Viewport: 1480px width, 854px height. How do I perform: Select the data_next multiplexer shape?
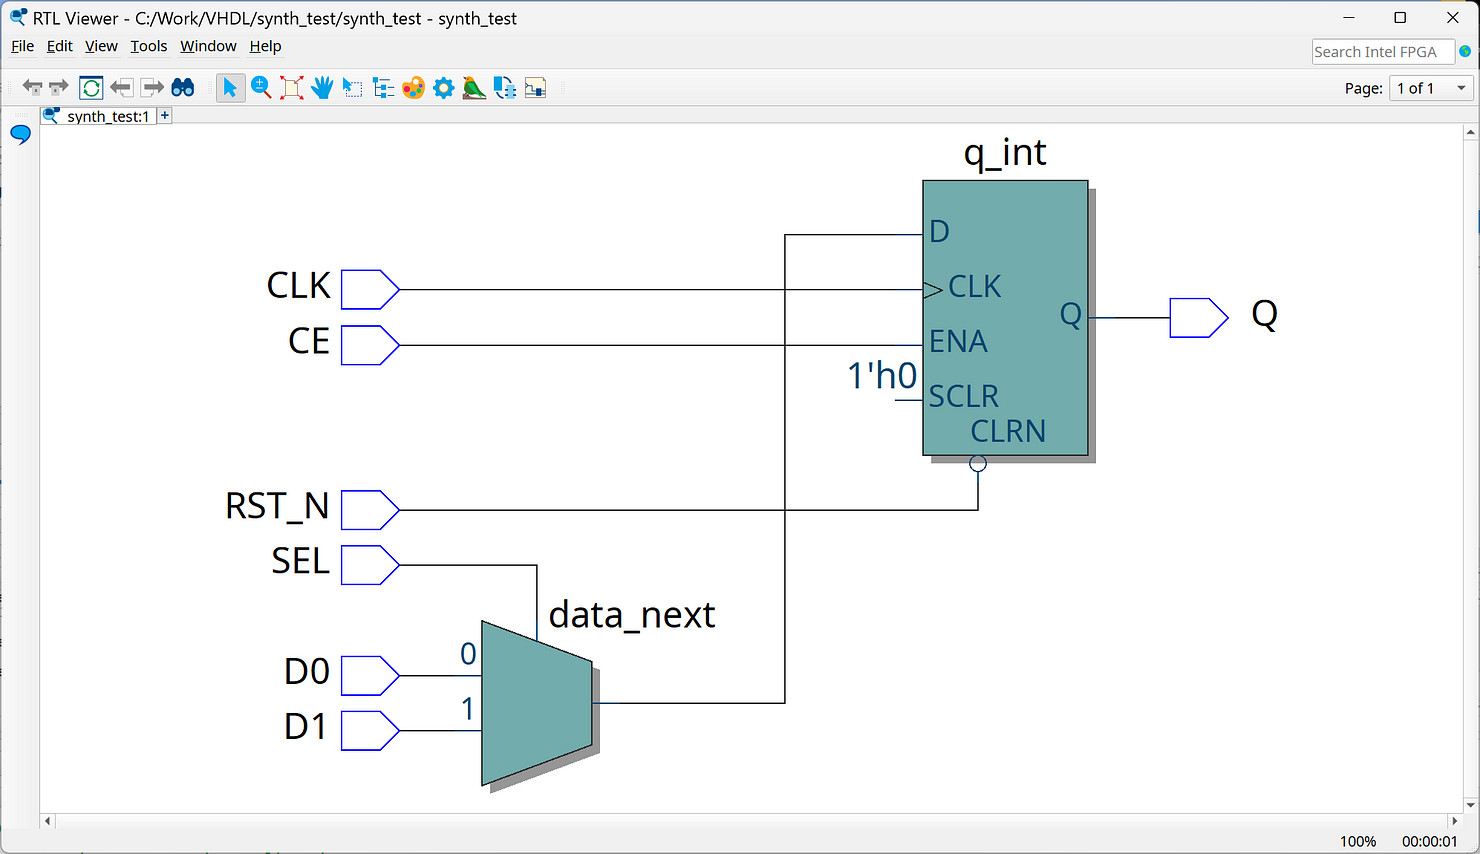click(x=536, y=703)
